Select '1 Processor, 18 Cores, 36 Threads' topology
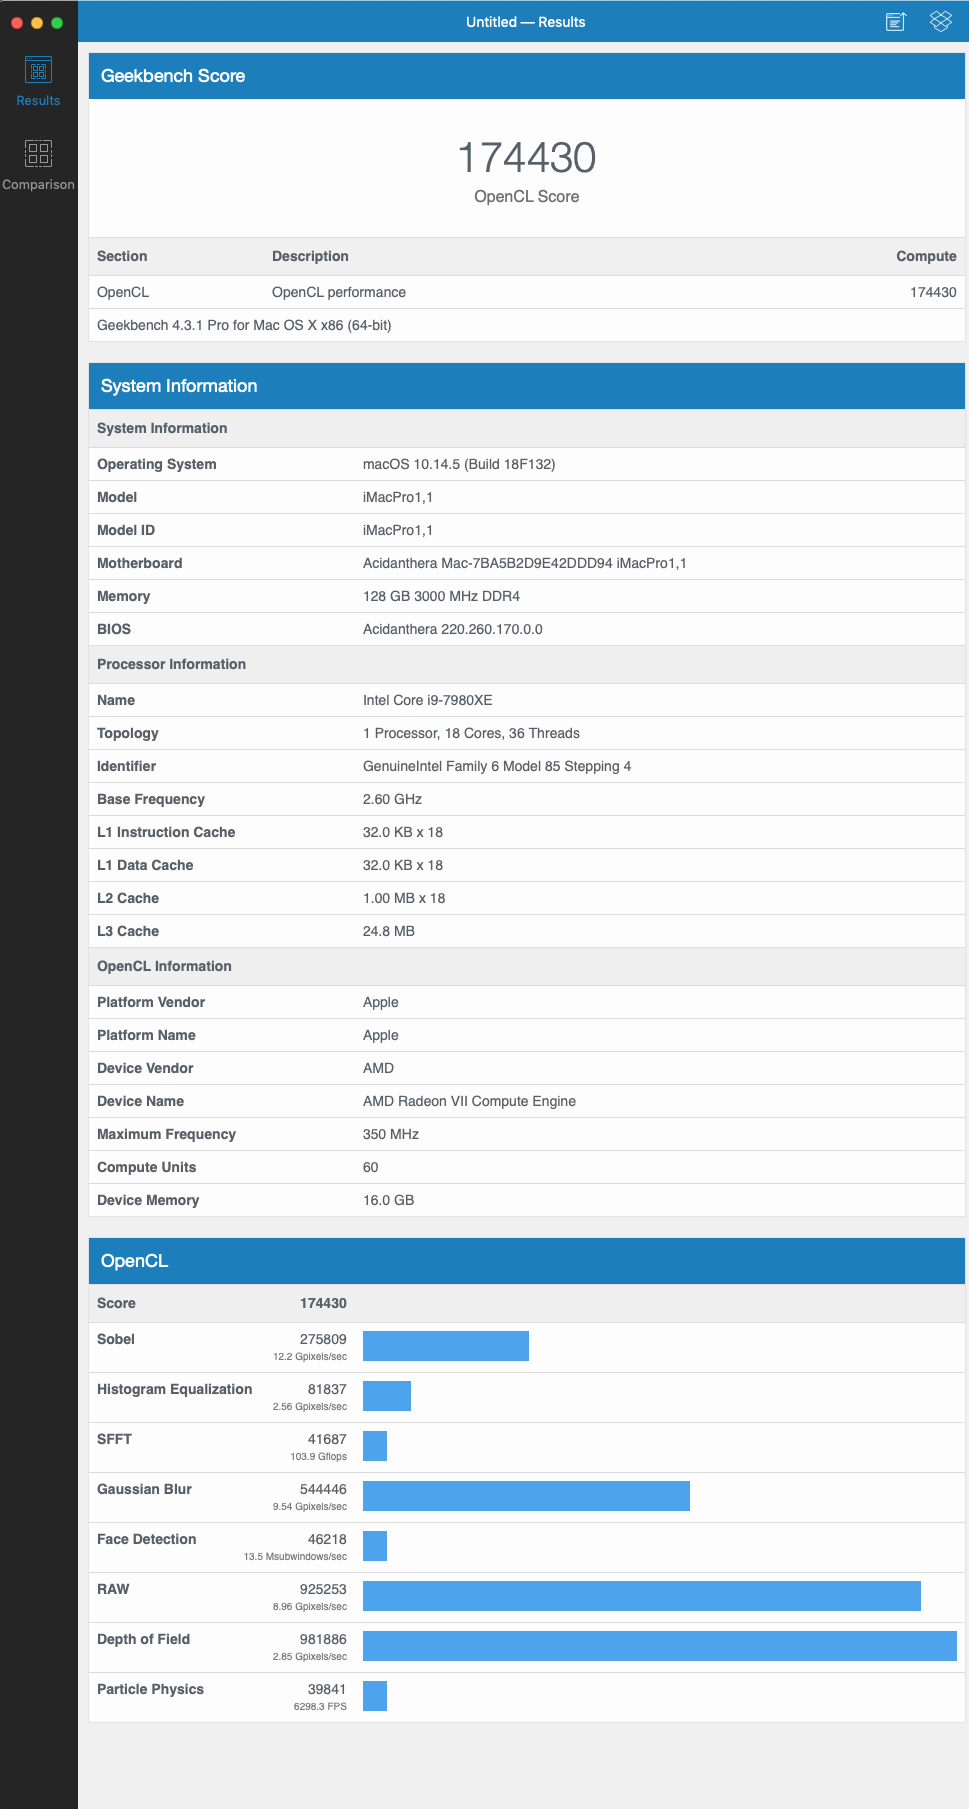 click(x=471, y=733)
